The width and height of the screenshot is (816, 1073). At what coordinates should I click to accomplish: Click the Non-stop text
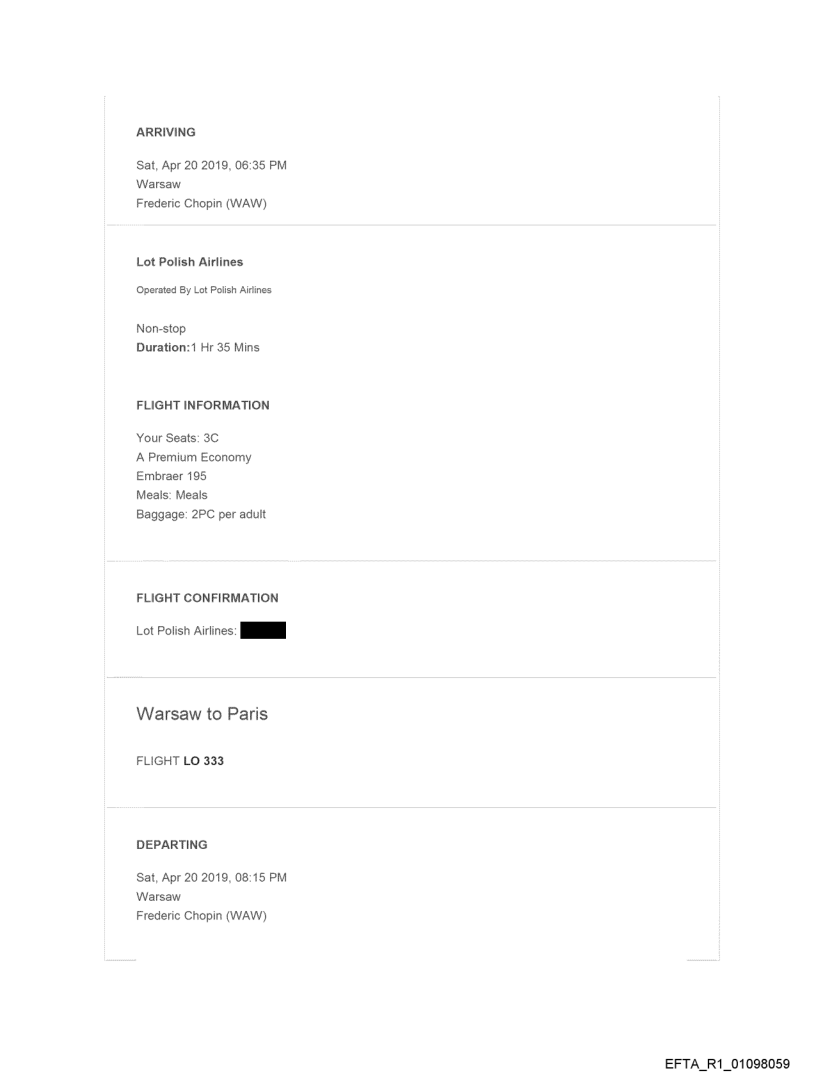[x=161, y=329]
